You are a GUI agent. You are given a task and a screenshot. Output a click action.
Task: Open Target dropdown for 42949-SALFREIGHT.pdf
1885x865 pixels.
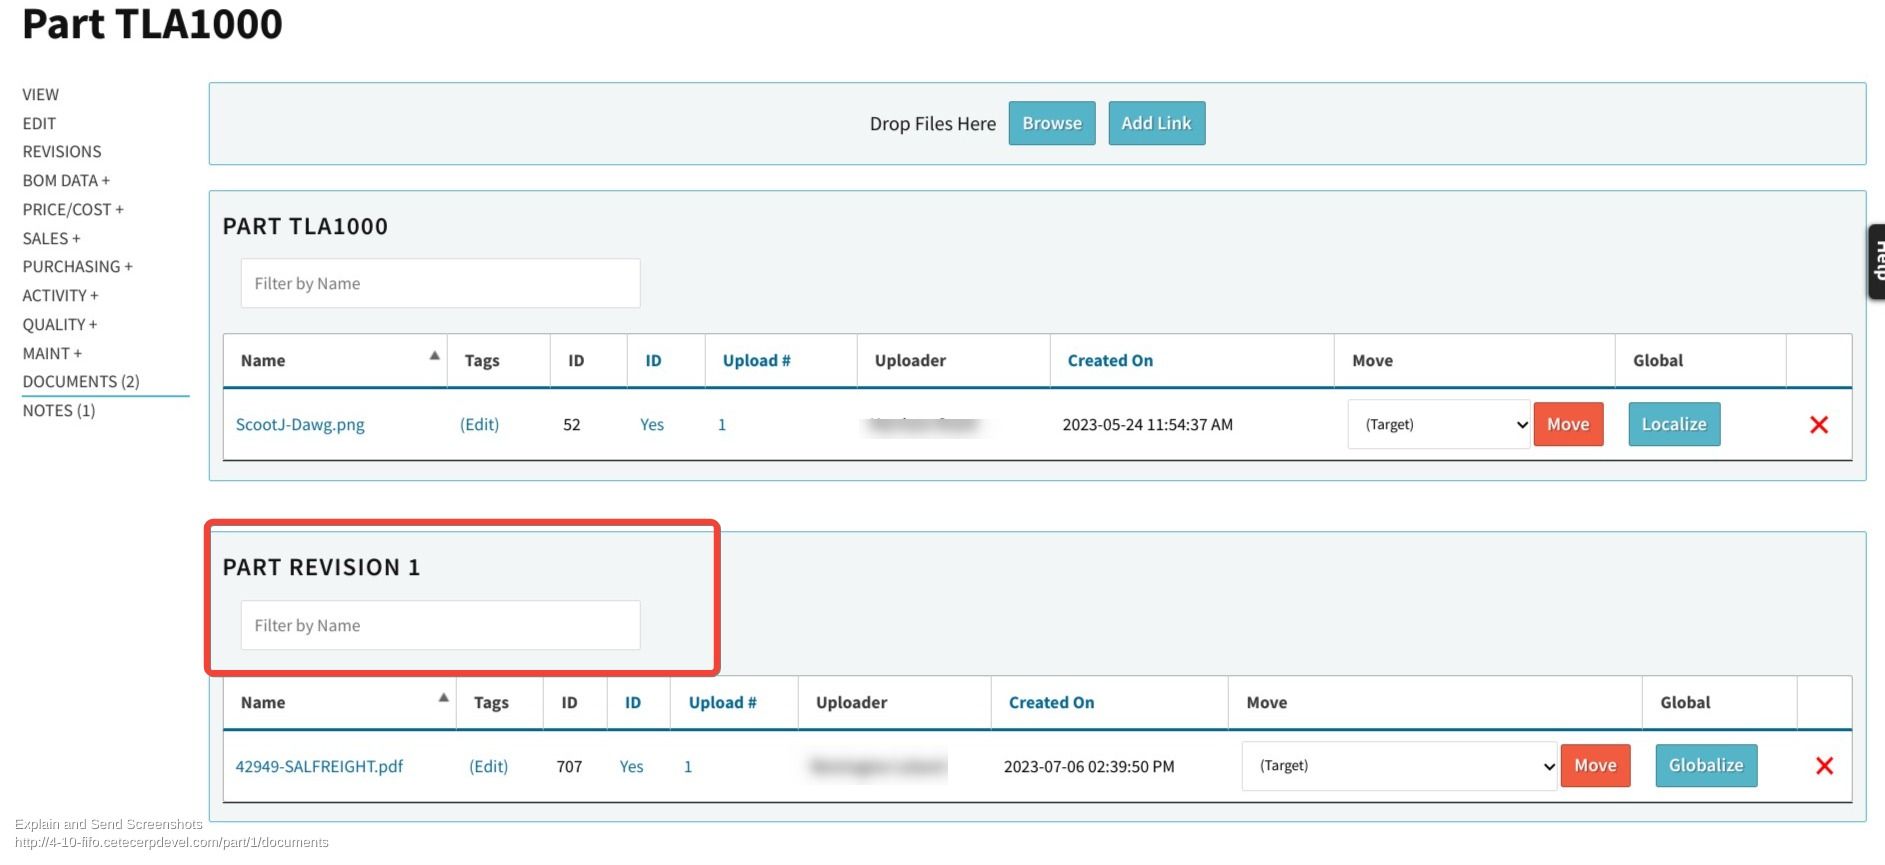point(1398,766)
